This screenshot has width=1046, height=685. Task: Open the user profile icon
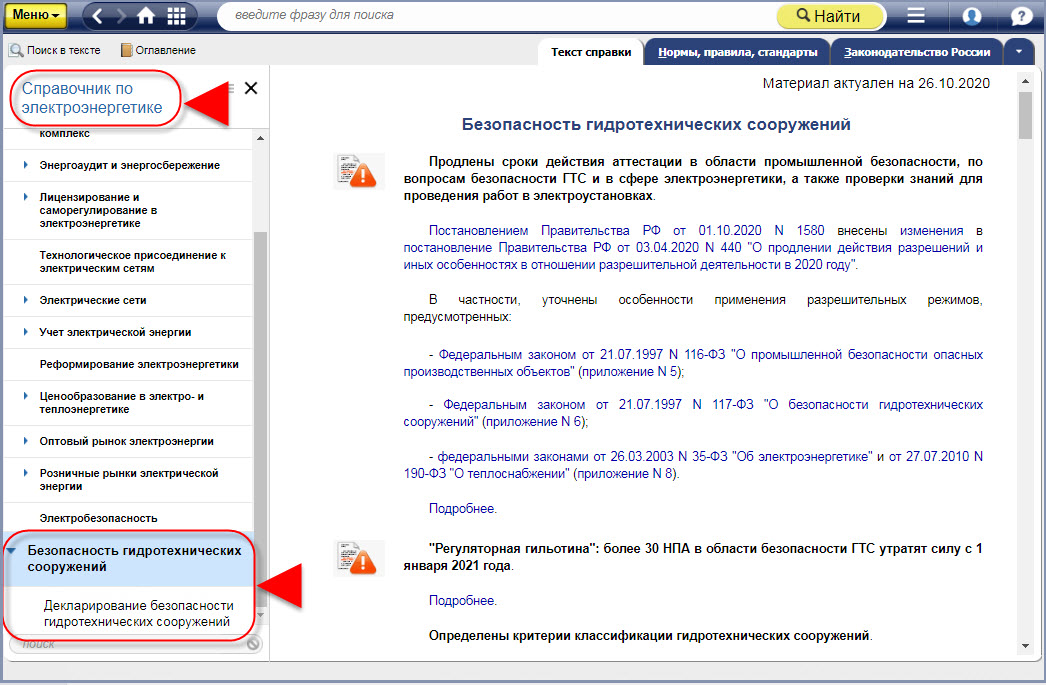(x=971, y=16)
